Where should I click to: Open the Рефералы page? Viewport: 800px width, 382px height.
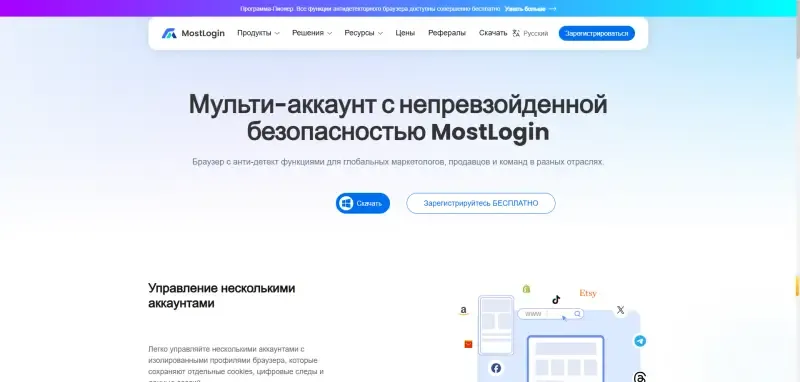point(447,33)
